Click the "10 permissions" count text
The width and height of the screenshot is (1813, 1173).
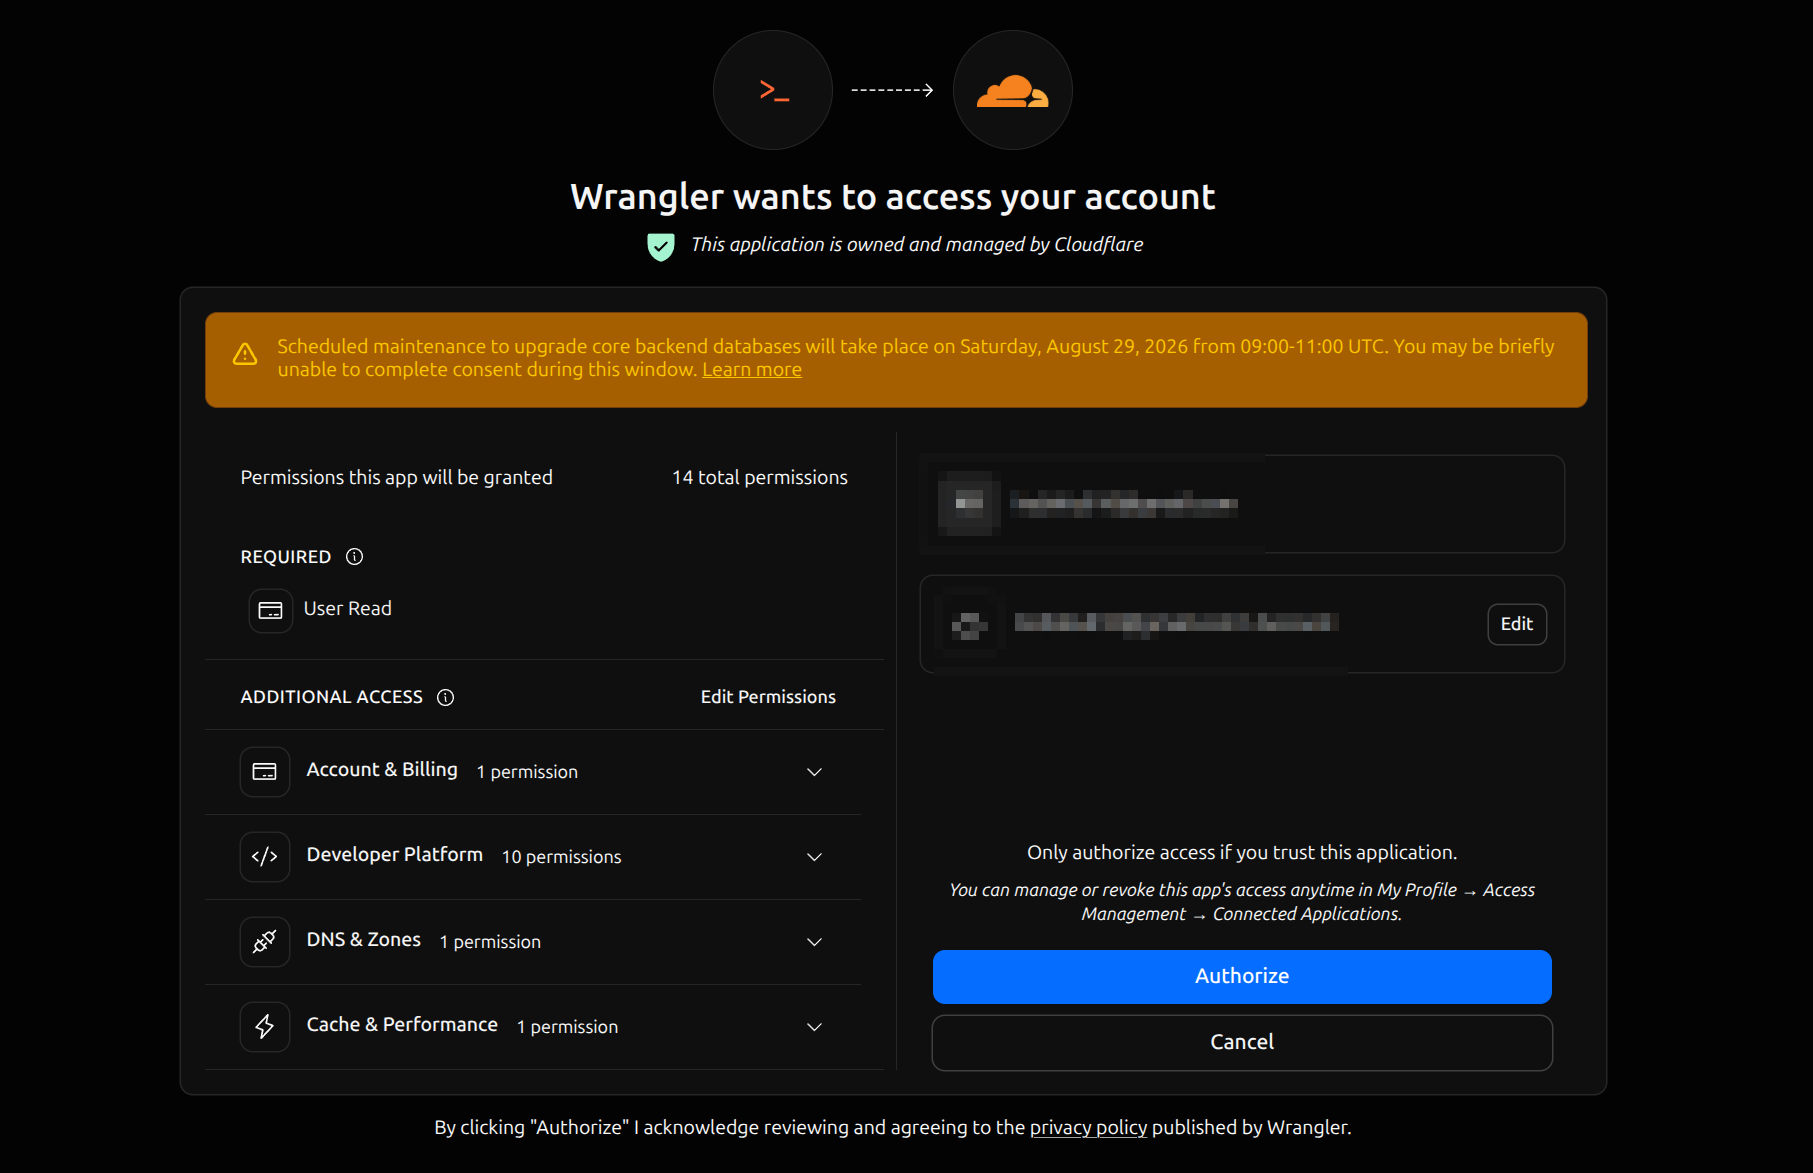click(561, 857)
